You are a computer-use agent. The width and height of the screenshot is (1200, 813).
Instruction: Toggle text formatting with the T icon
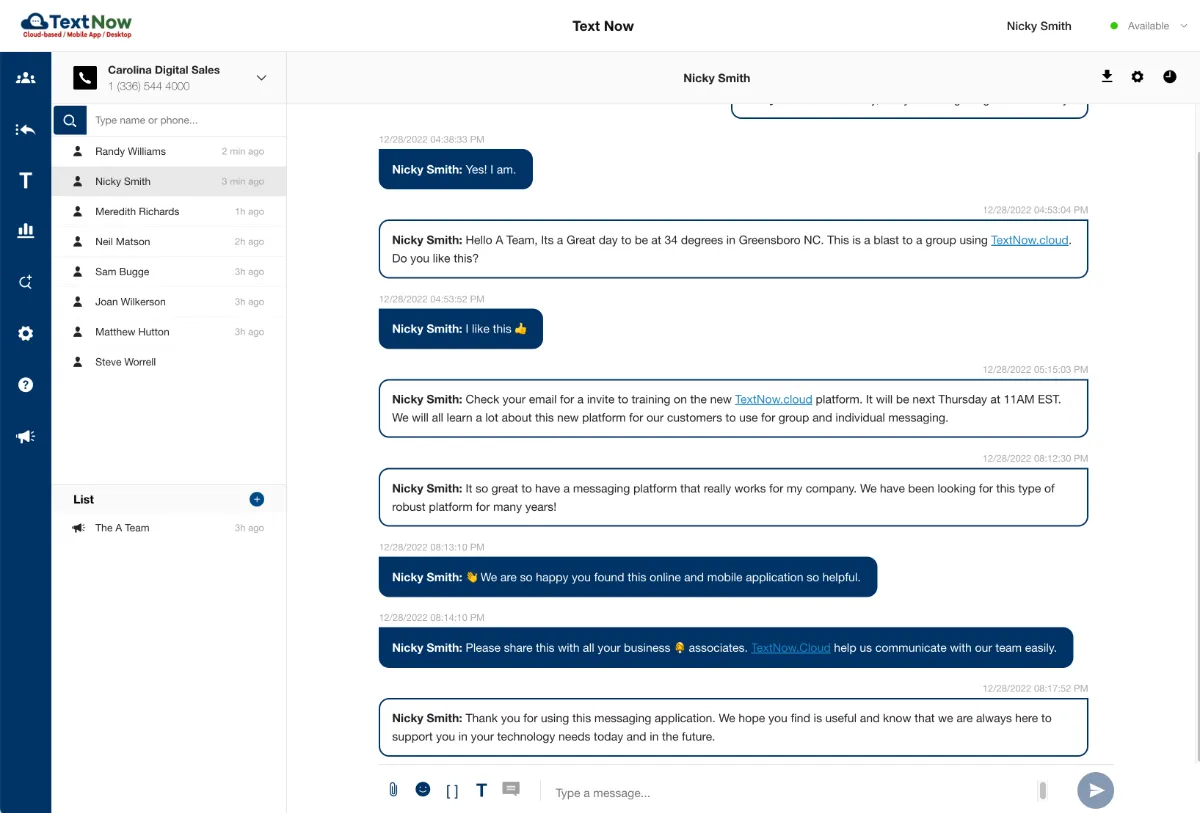[481, 789]
